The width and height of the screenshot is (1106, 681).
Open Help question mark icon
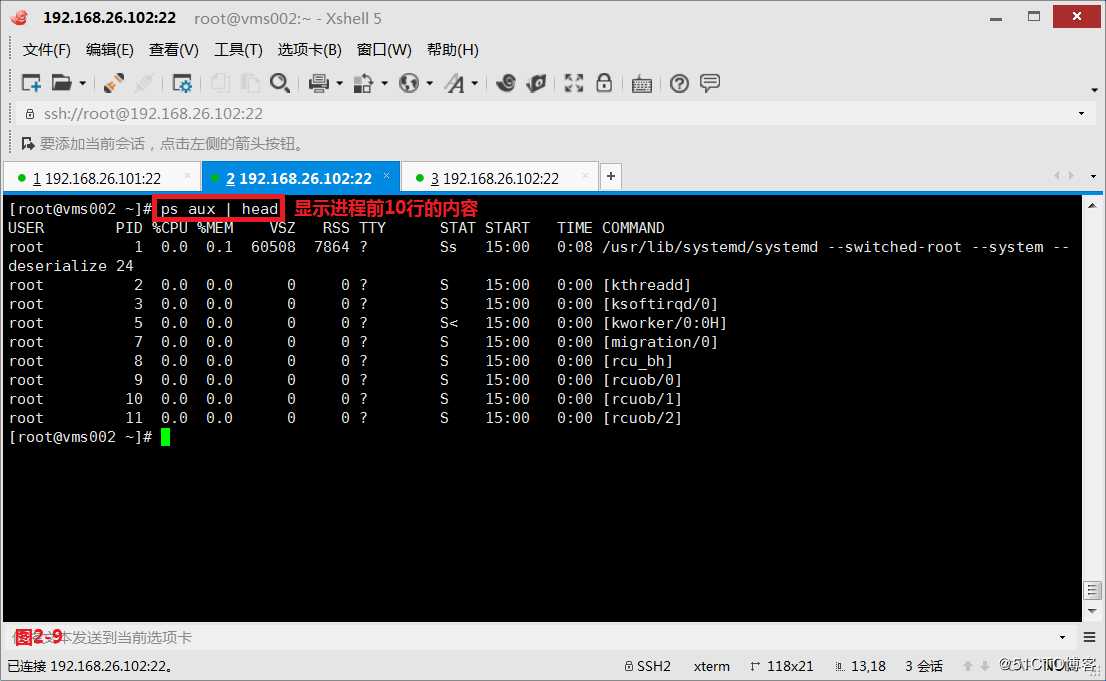679,84
